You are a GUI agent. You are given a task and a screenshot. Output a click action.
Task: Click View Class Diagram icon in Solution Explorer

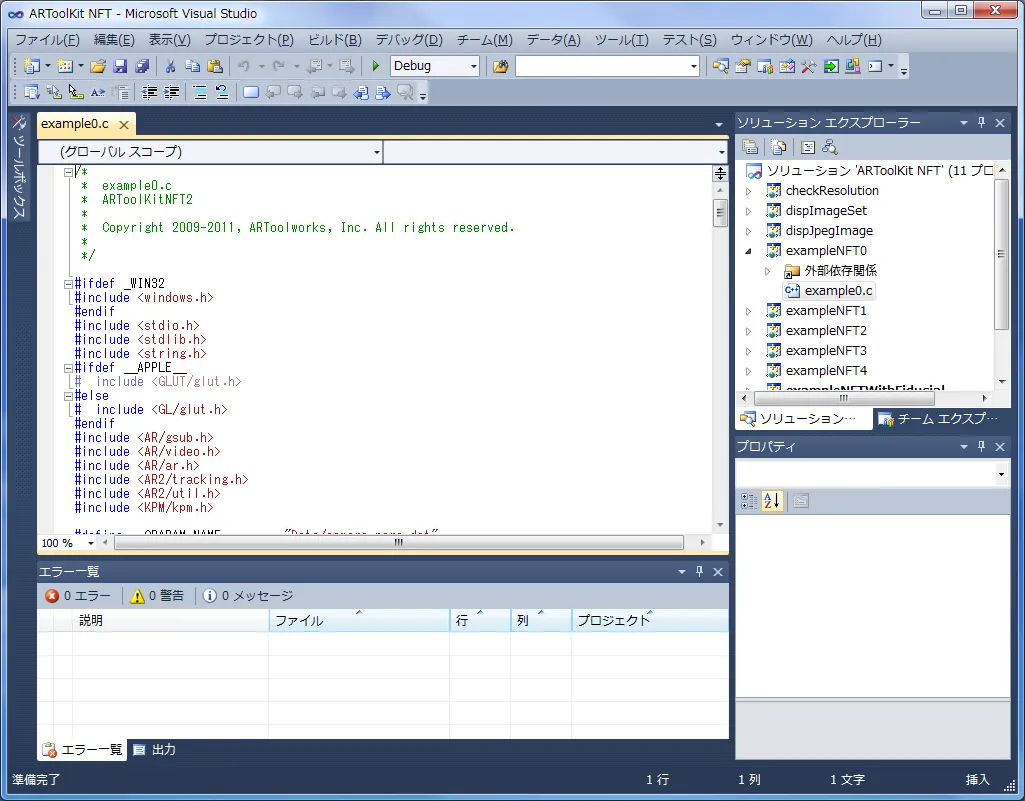point(830,148)
